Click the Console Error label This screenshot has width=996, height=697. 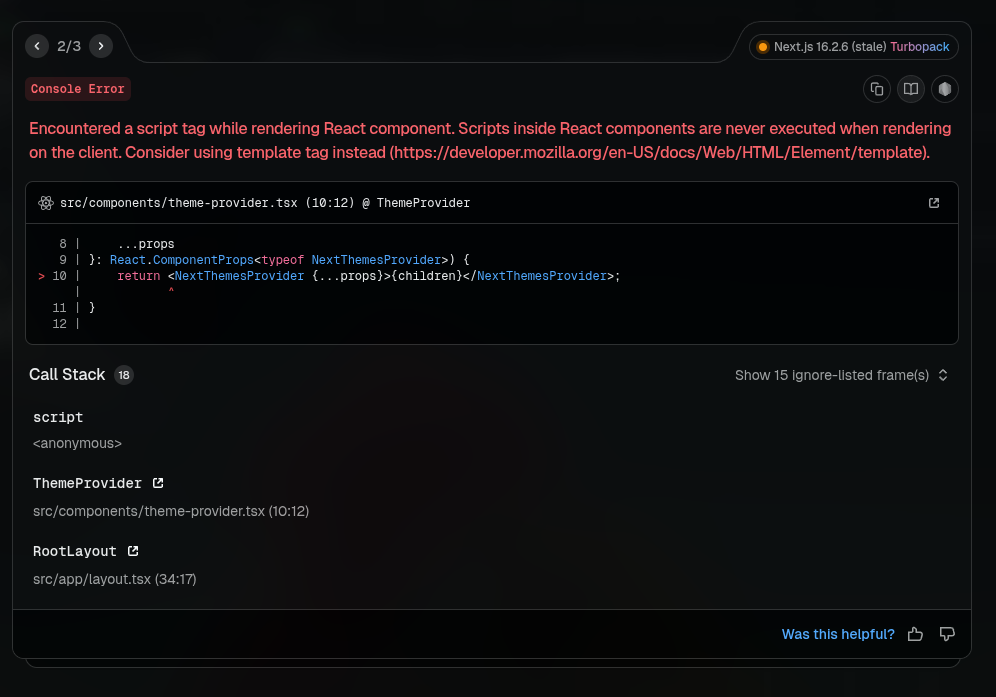[x=77, y=89]
